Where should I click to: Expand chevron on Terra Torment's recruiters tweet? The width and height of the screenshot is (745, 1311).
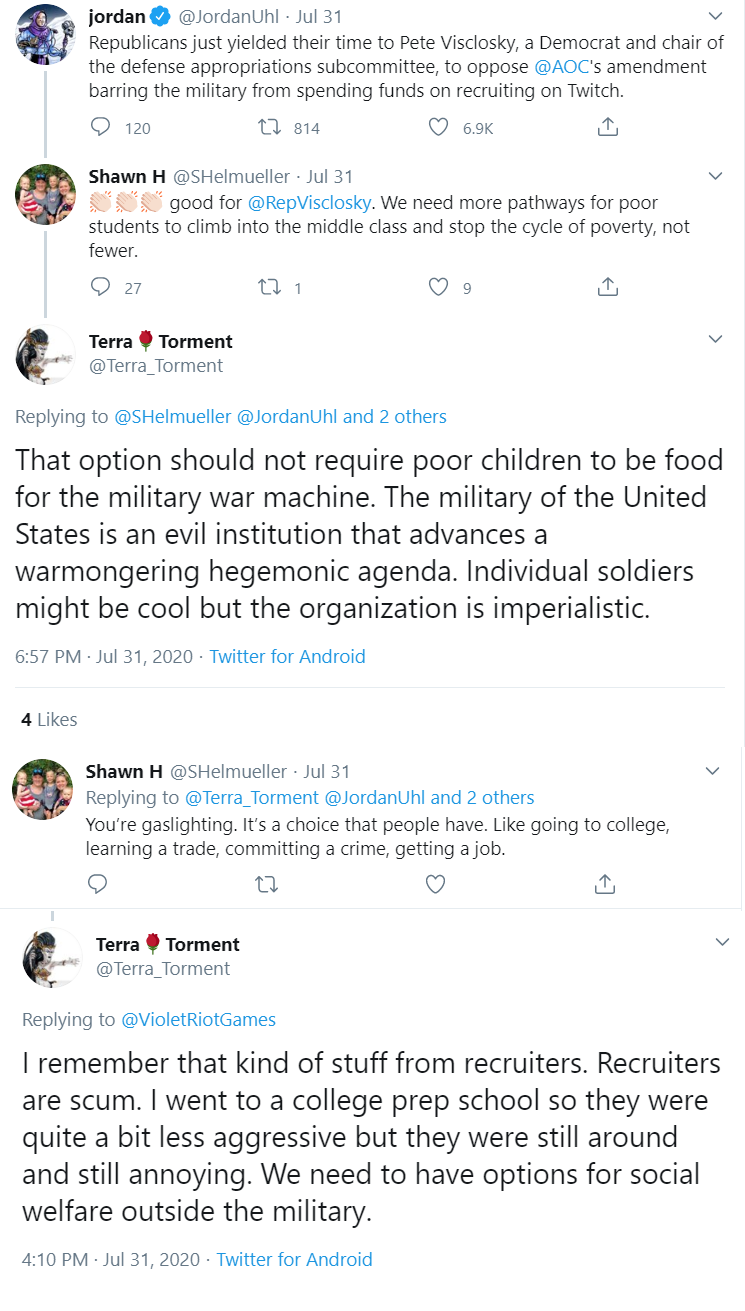[722, 942]
